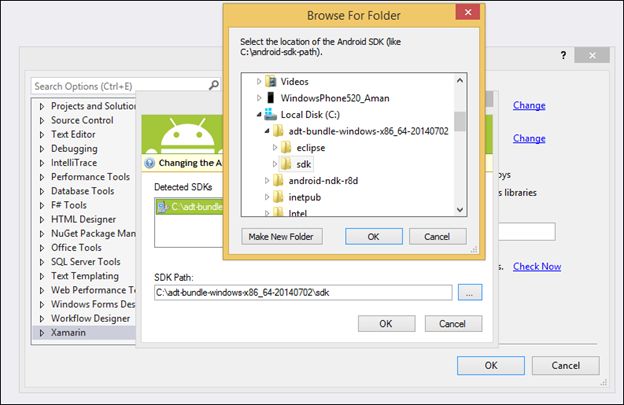This screenshot has width=624, height=405.
Task: Select Database Tools category
Action: (x=82, y=191)
